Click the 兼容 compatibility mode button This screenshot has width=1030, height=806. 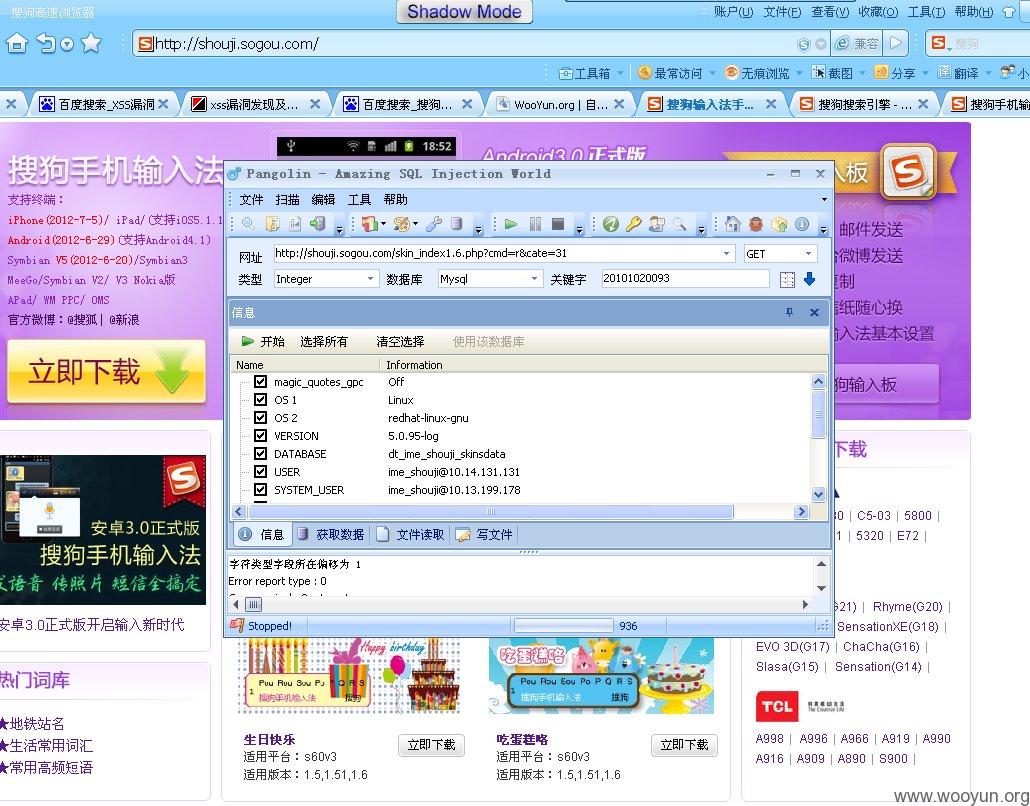coord(857,43)
